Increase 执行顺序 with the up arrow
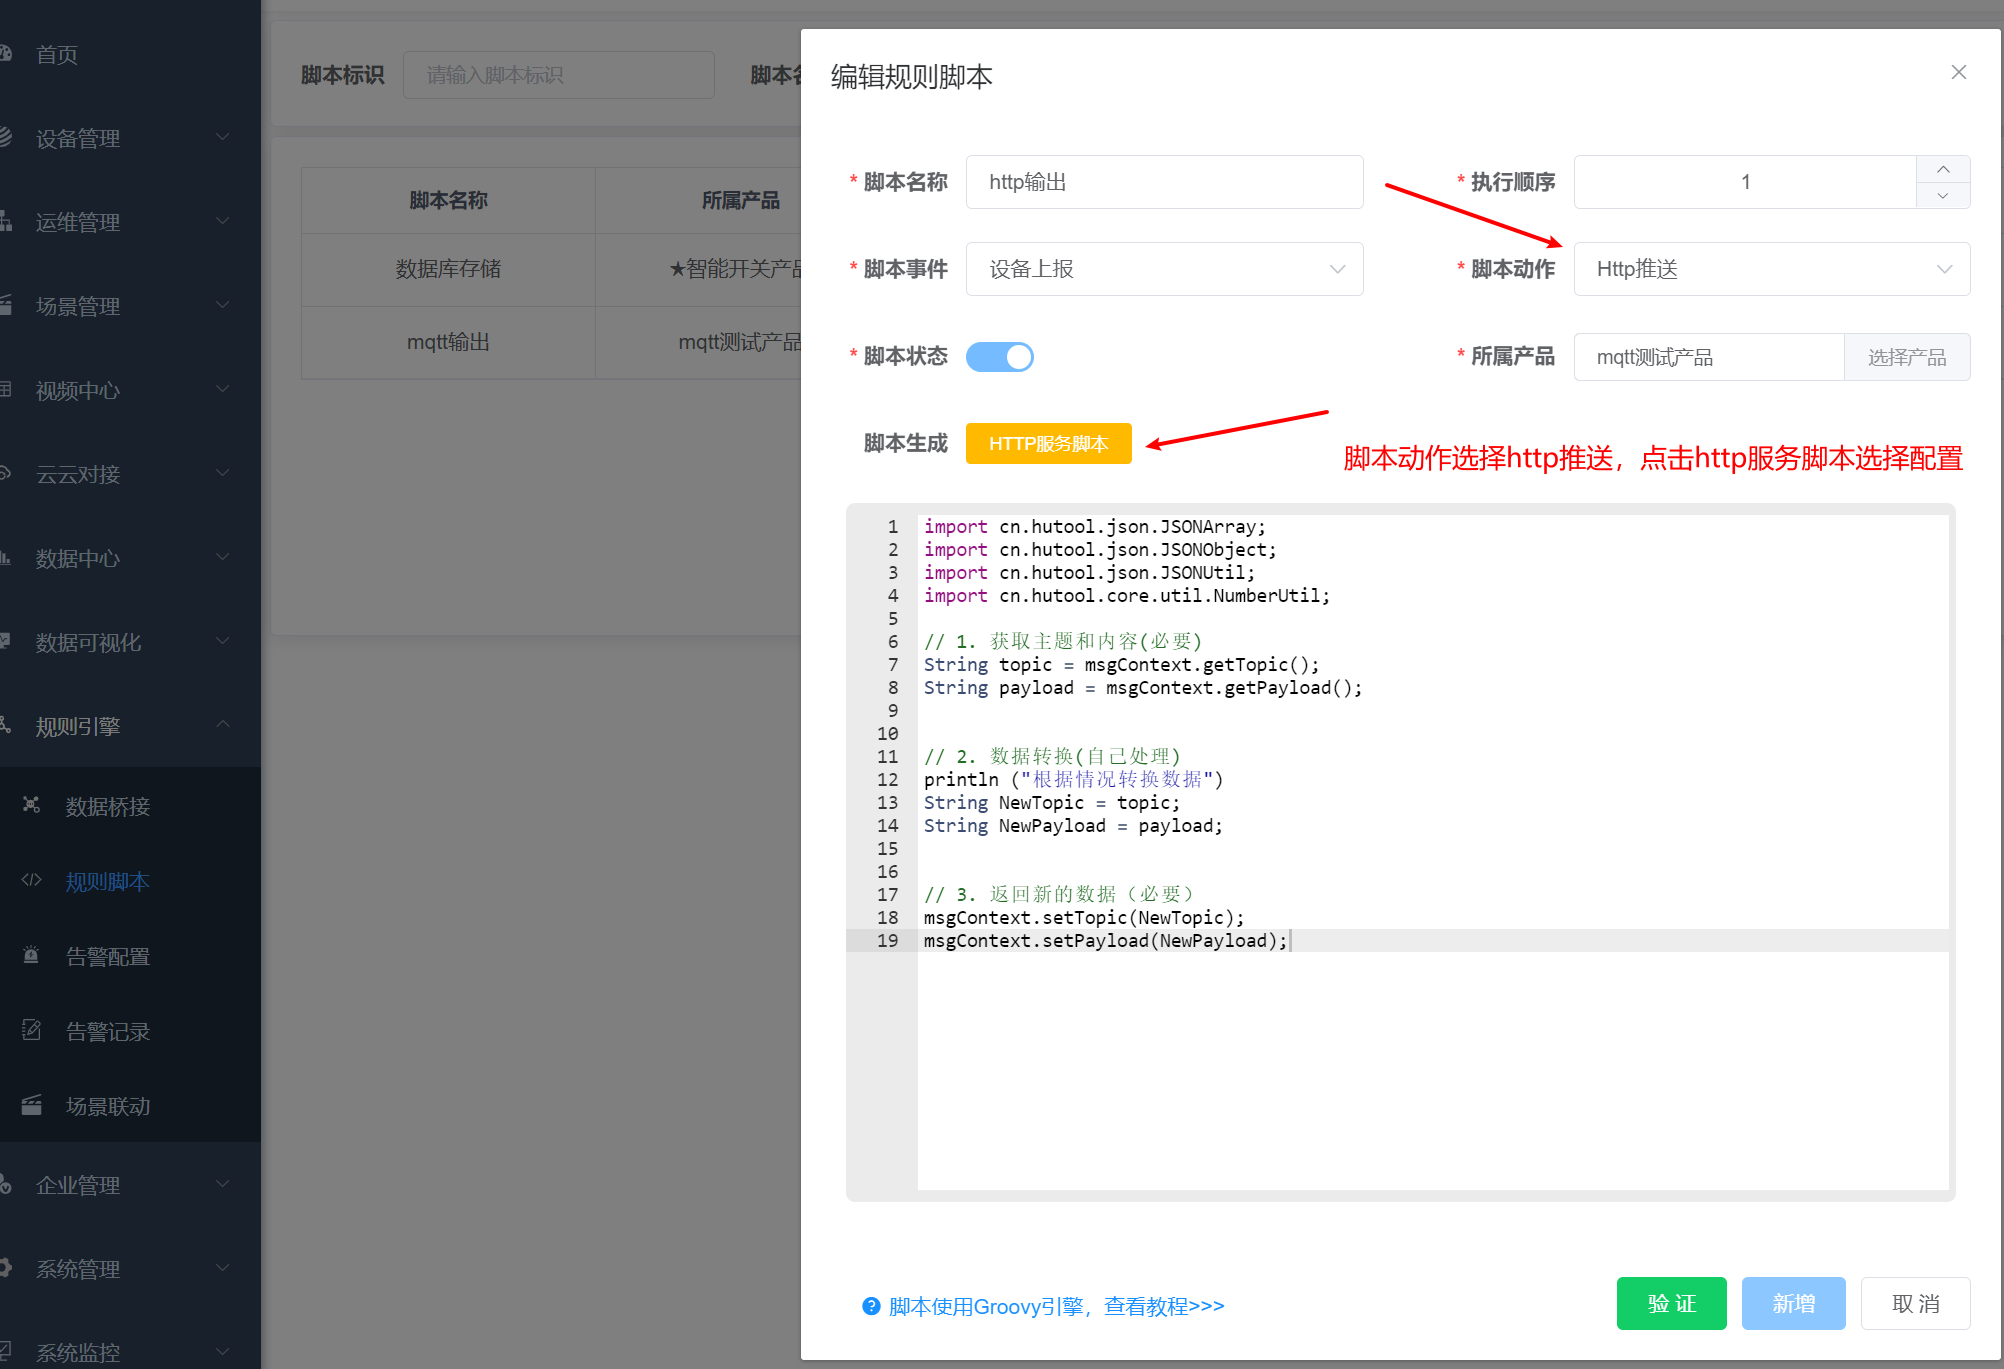Screen dimensions: 2004x1369 pos(1943,169)
